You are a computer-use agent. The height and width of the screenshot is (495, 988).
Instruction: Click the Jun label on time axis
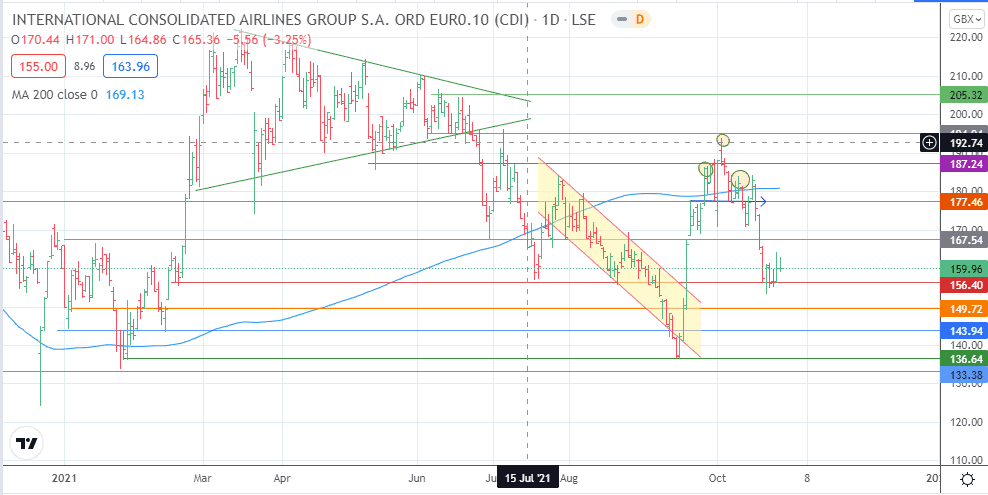(418, 478)
